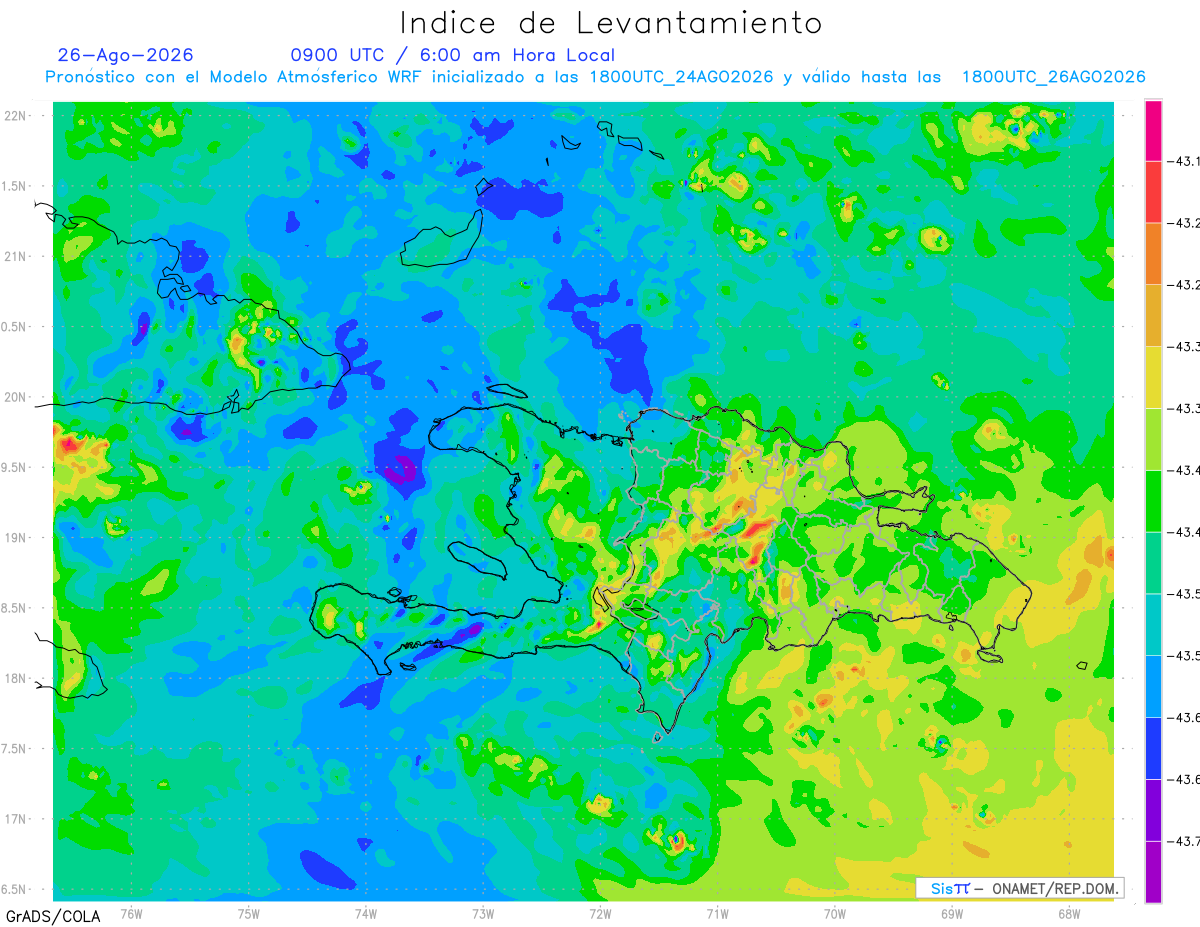Click the 'GrADS/COLA' credit label
Viewport: 1200px width, 927px height.
pos(53,916)
